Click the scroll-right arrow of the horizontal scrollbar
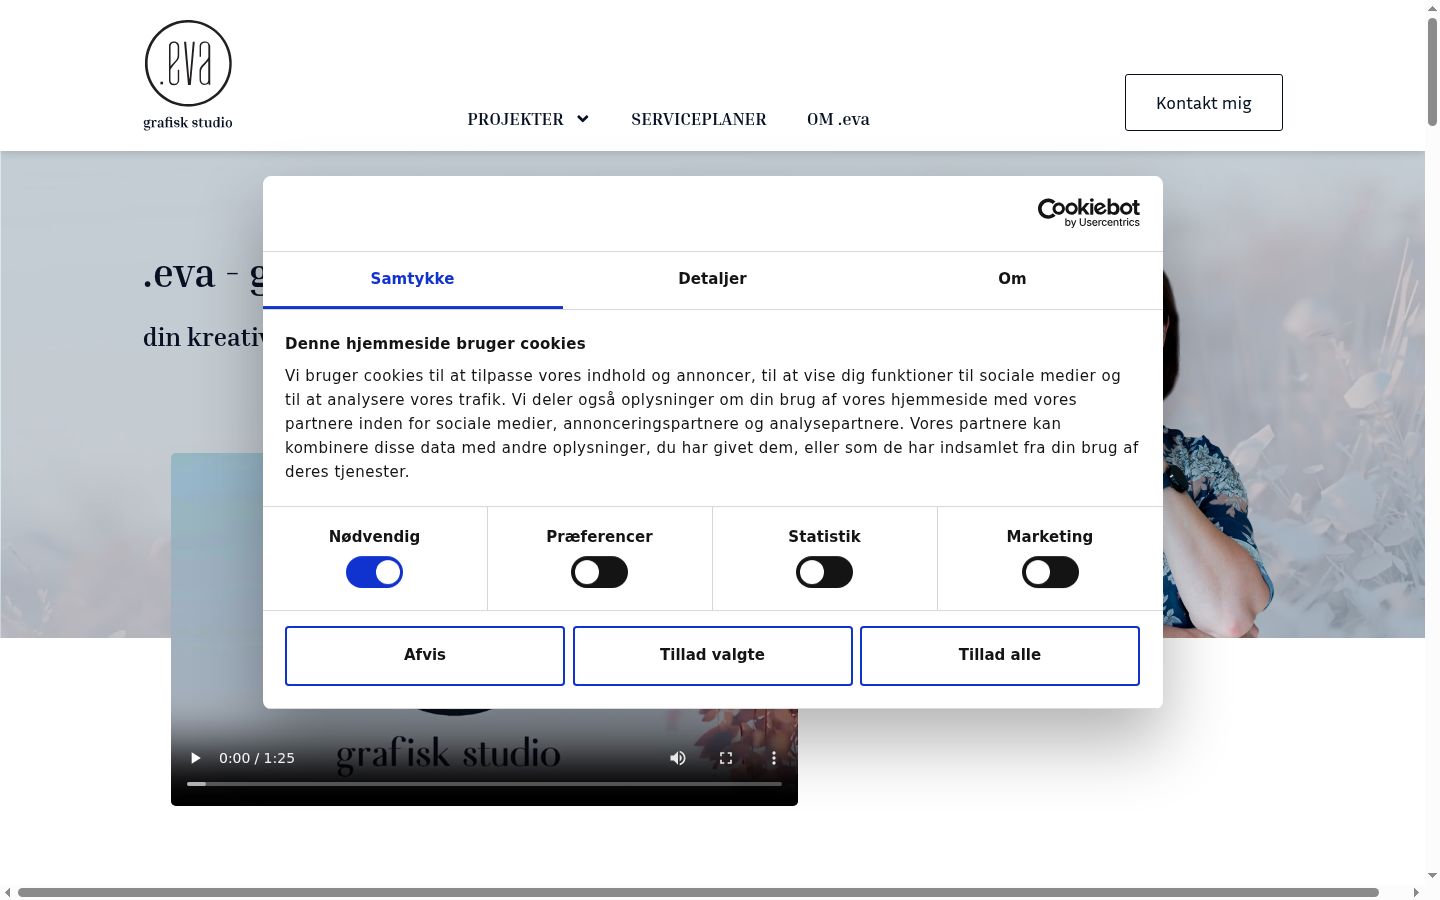The image size is (1440, 900). 1416,892
